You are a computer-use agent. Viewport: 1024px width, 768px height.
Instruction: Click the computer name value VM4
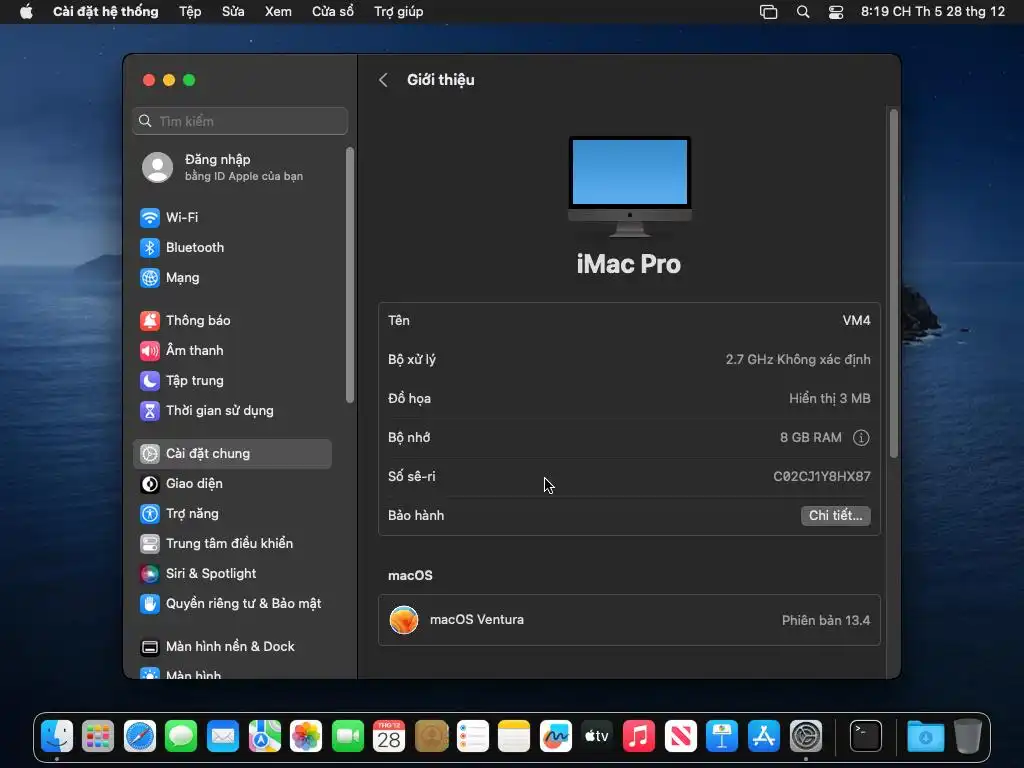click(x=856, y=321)
